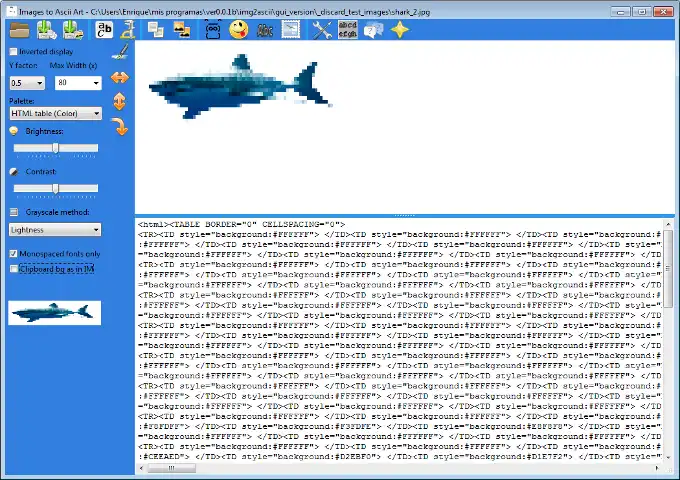The image size is (680, 480).
Task: Click the paintbrush icon beside Inverted display
Action: (x=121, y=52)
